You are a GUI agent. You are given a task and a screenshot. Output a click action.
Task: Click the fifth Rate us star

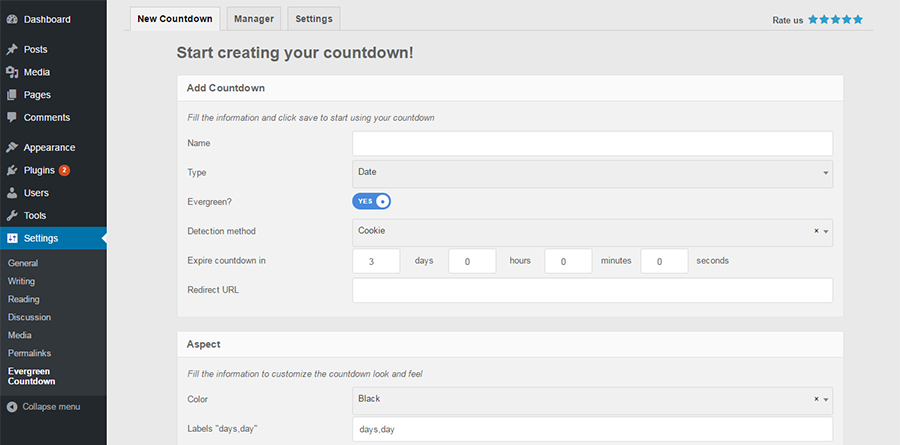(858, 20)
